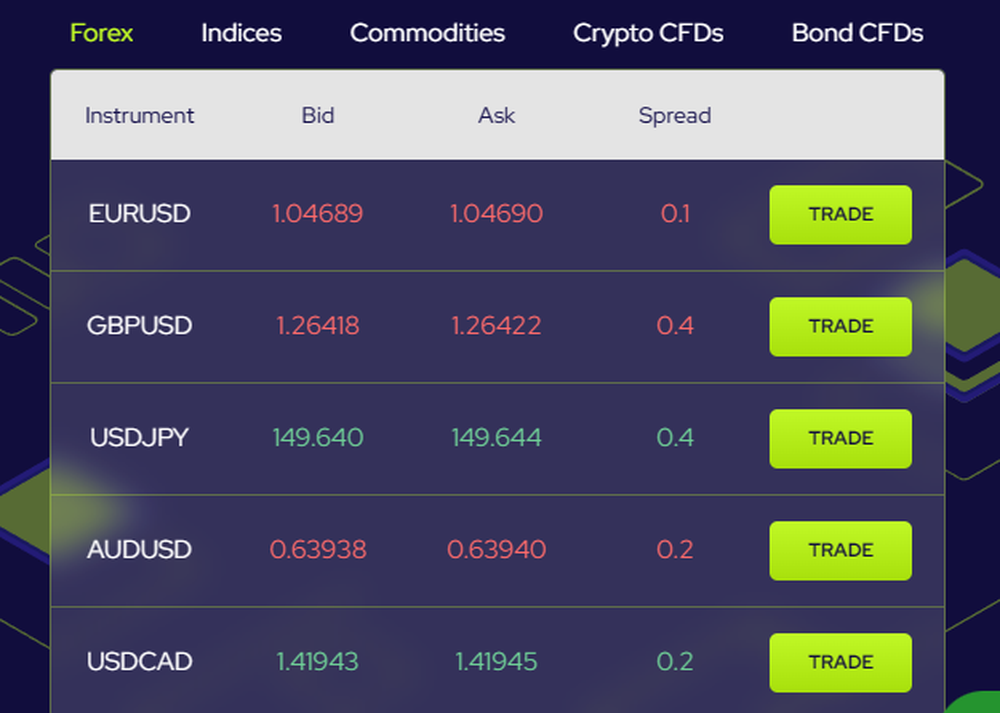
Task: Click TRADE button for USDJPY
Action: pos(841,439)
